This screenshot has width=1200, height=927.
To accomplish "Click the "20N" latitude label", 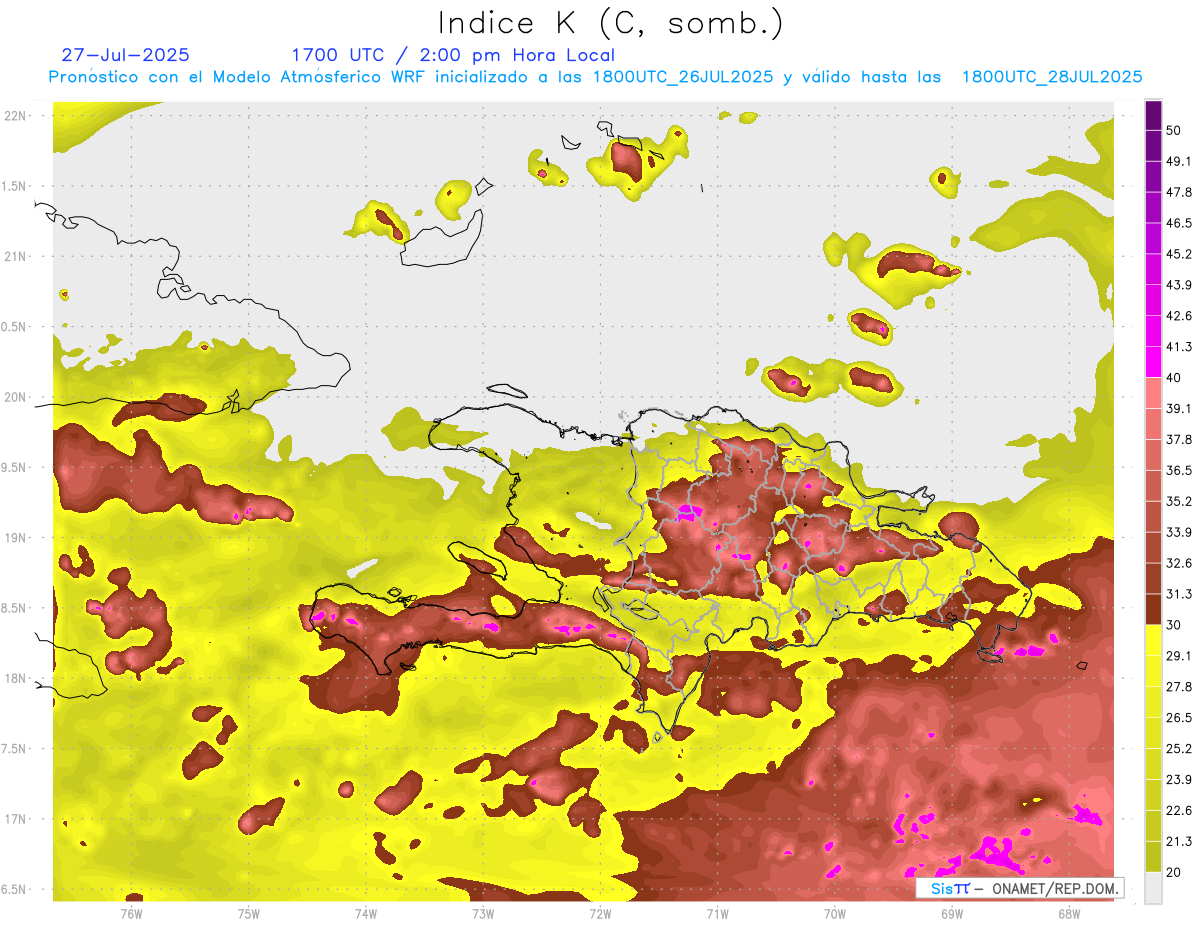I will (17, 397).
